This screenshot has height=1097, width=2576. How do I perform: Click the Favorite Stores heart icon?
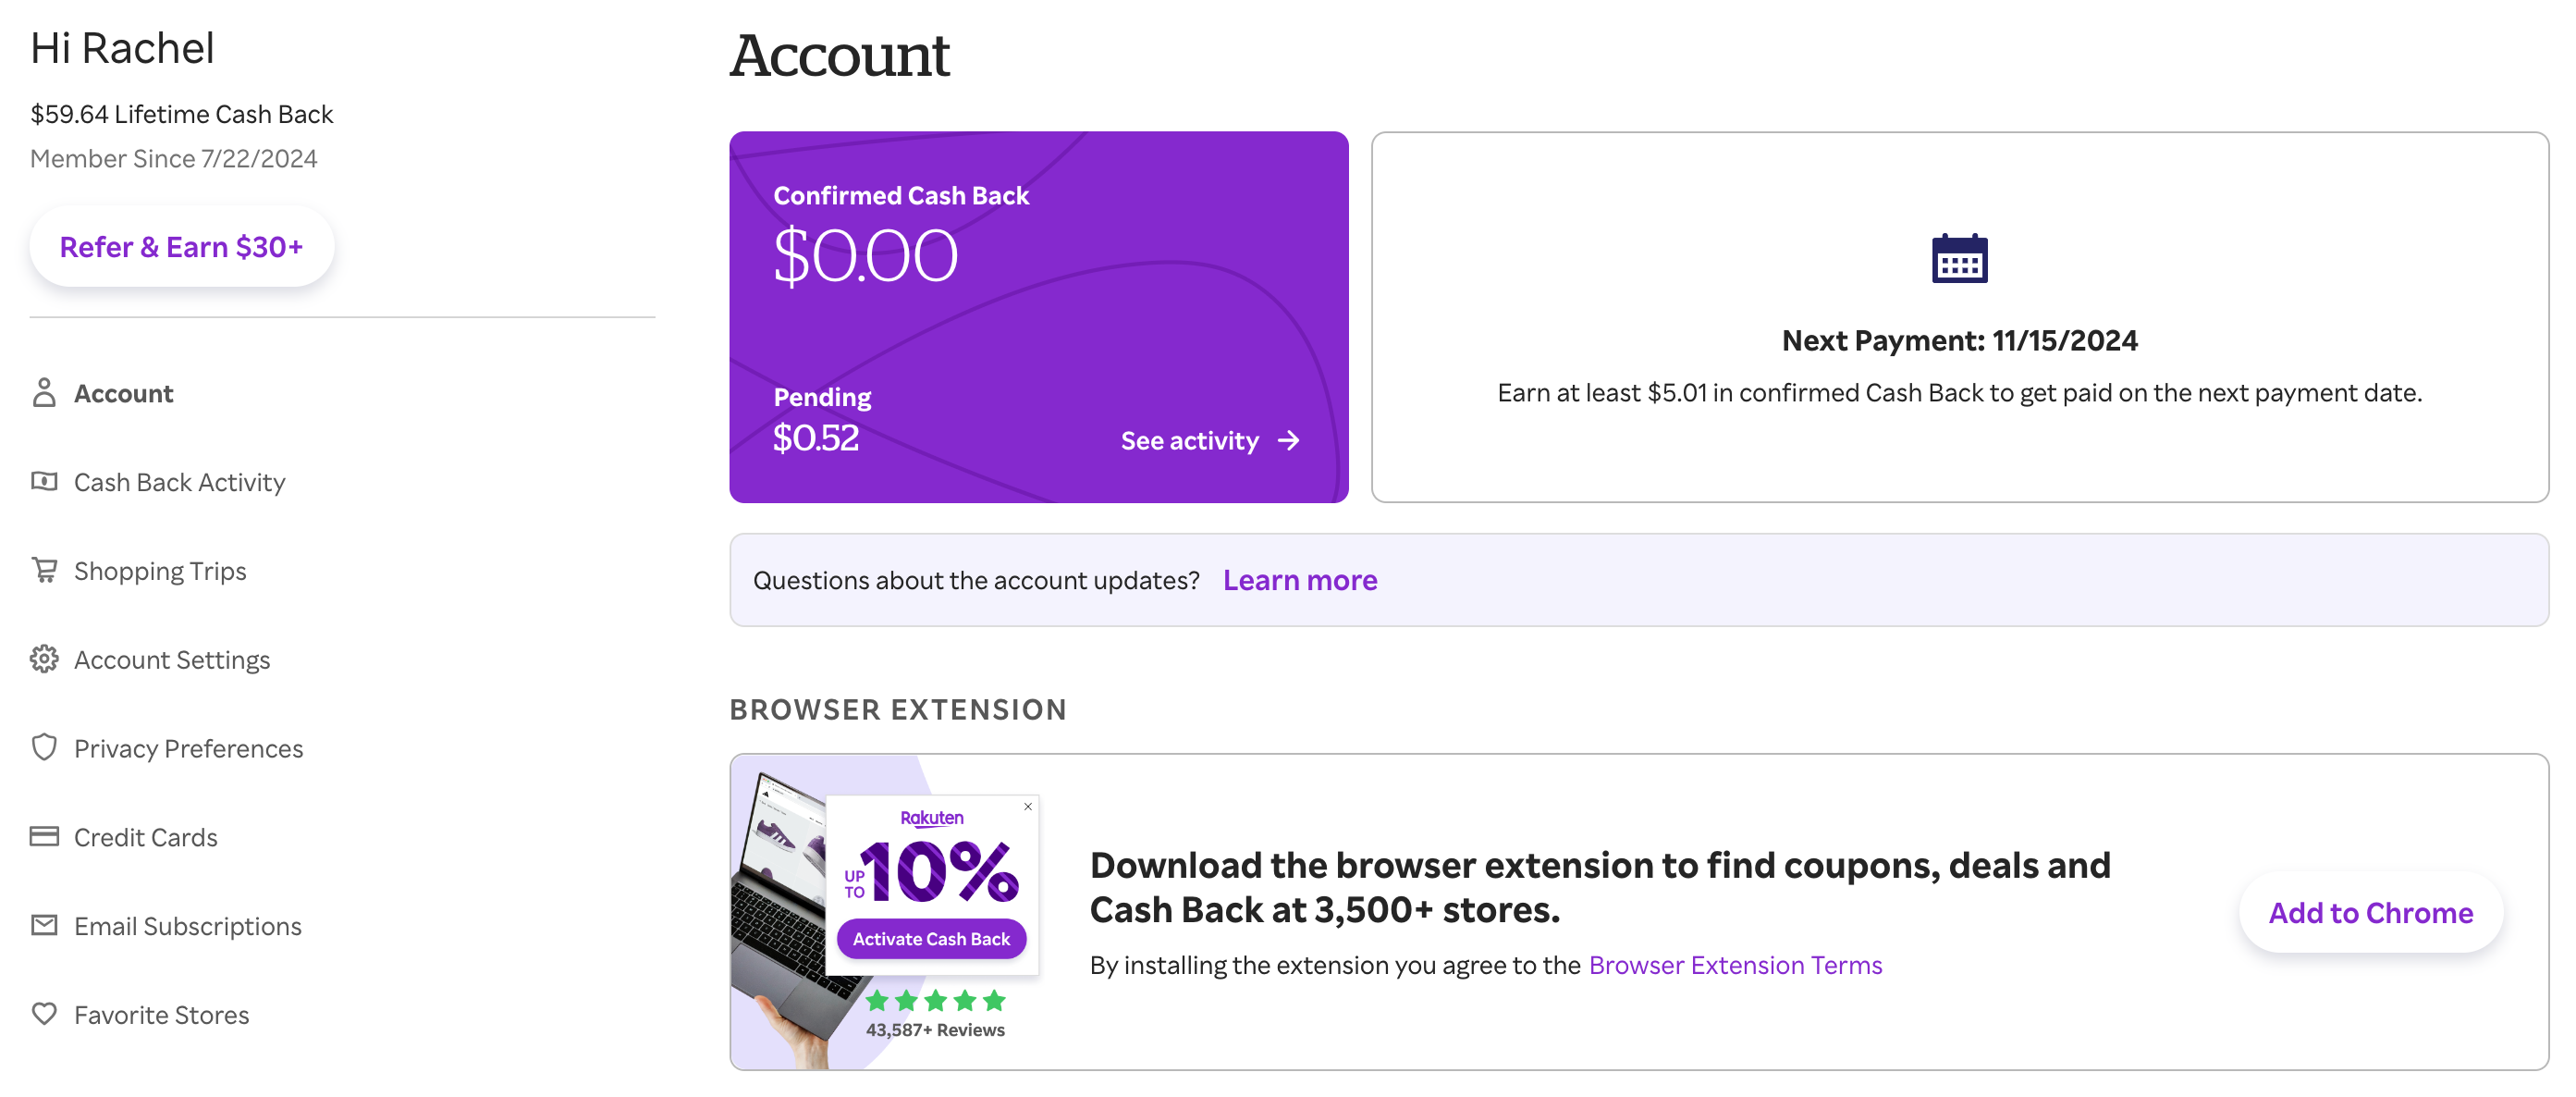(x=44, y=1014)
